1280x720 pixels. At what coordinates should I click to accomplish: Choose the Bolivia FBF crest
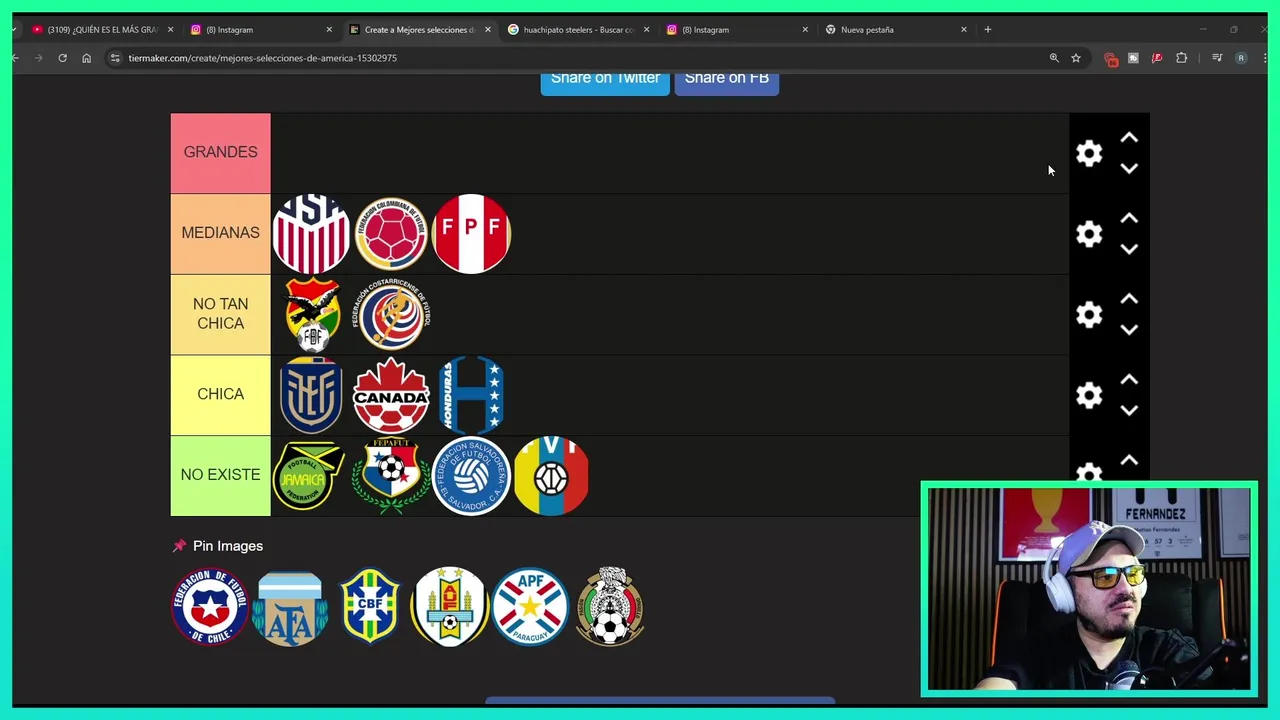pos(312,314)
